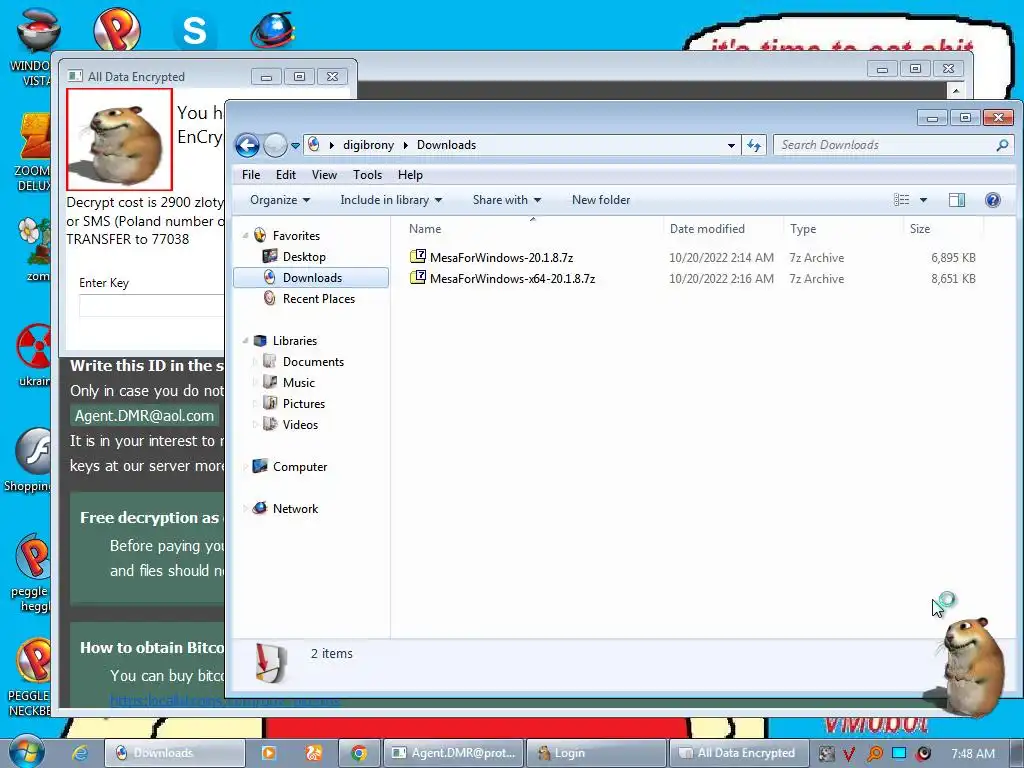Switch to Downloads taskbar button

(x=175, y=753)
